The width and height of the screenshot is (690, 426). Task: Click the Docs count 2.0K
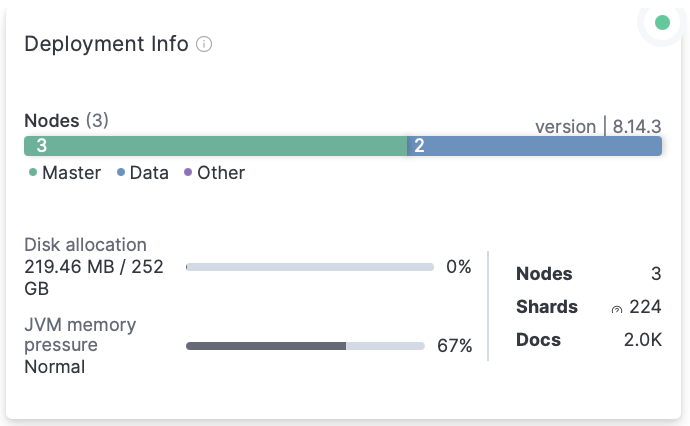(x=642, y=340)
